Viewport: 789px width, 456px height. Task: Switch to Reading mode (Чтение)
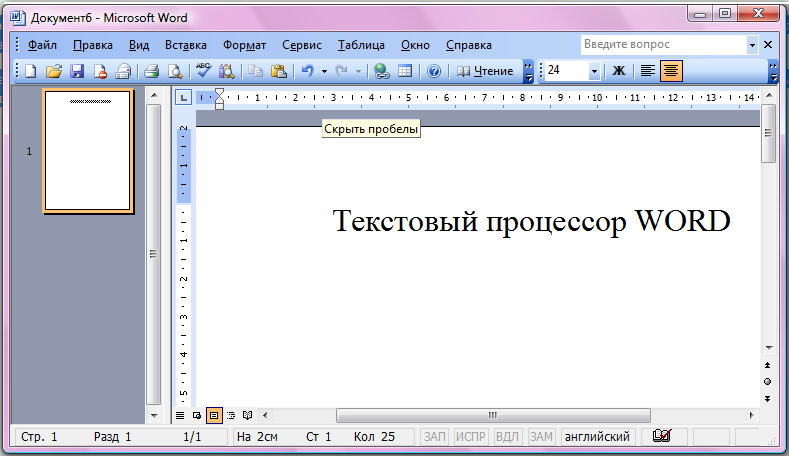pyautogui.click(x=485, y=71)
